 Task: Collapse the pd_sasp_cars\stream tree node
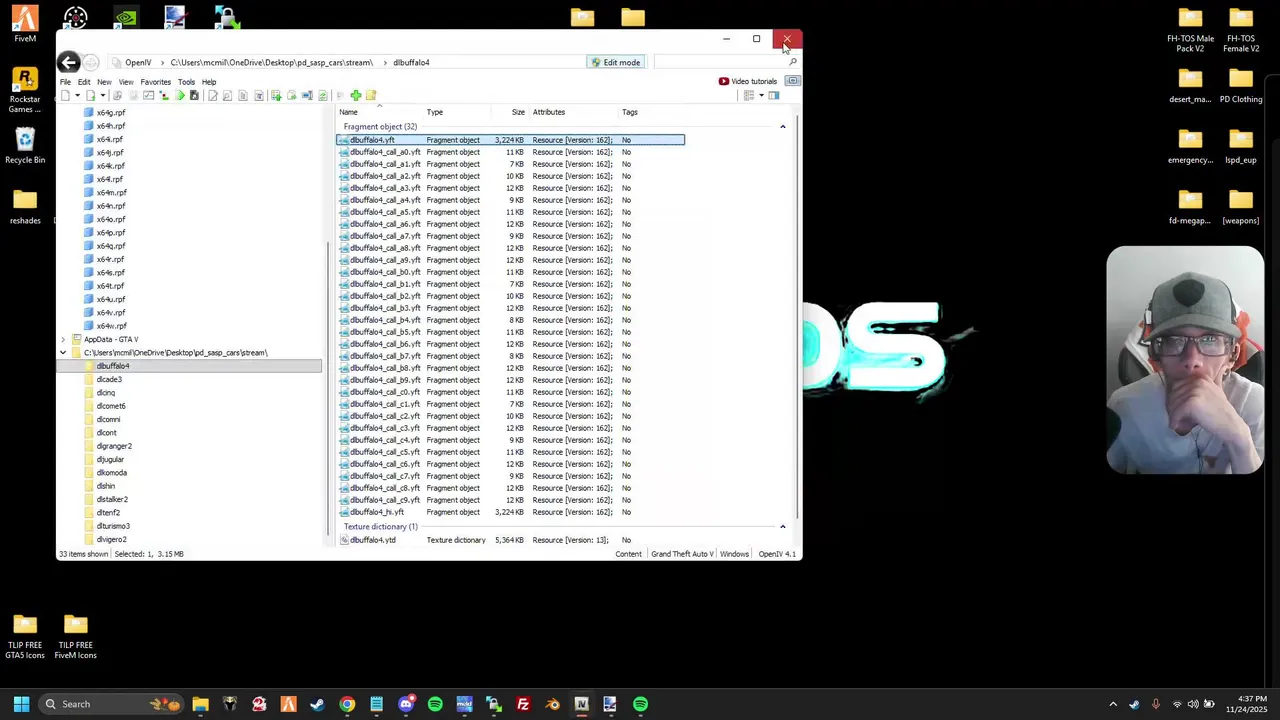[x=63, y=353]
